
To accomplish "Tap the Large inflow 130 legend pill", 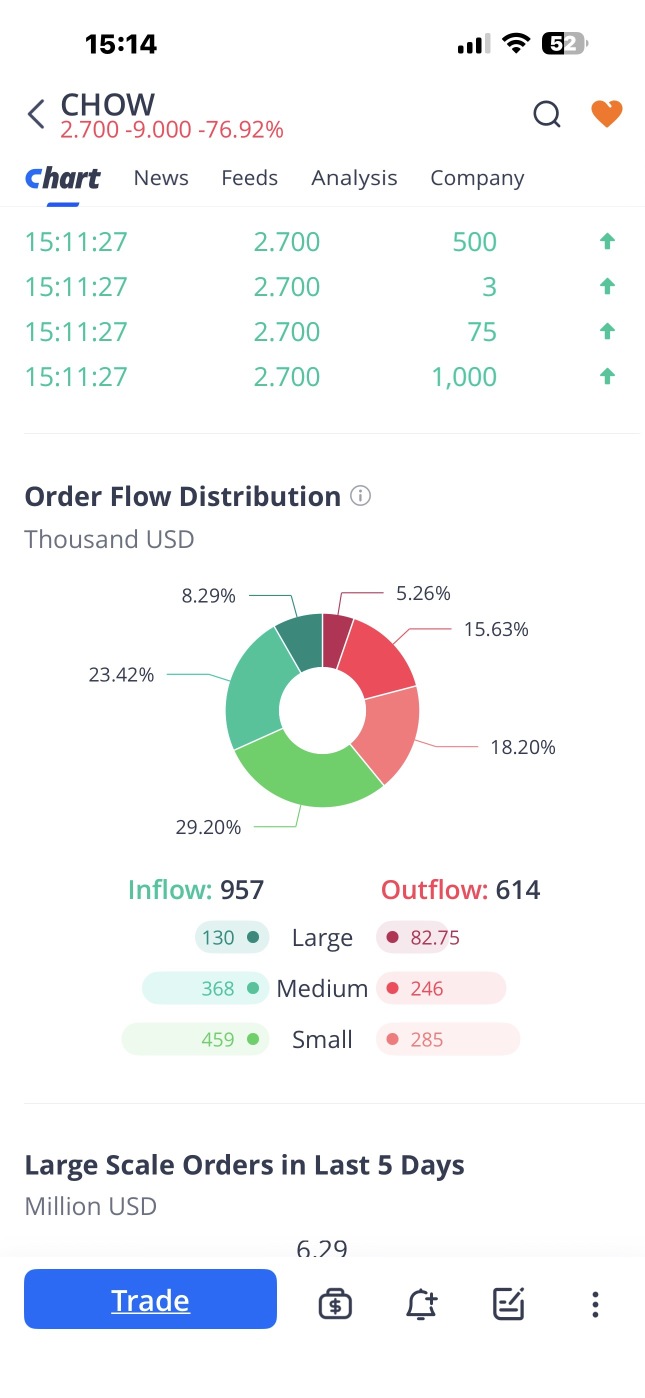I will tap(232, 938).
